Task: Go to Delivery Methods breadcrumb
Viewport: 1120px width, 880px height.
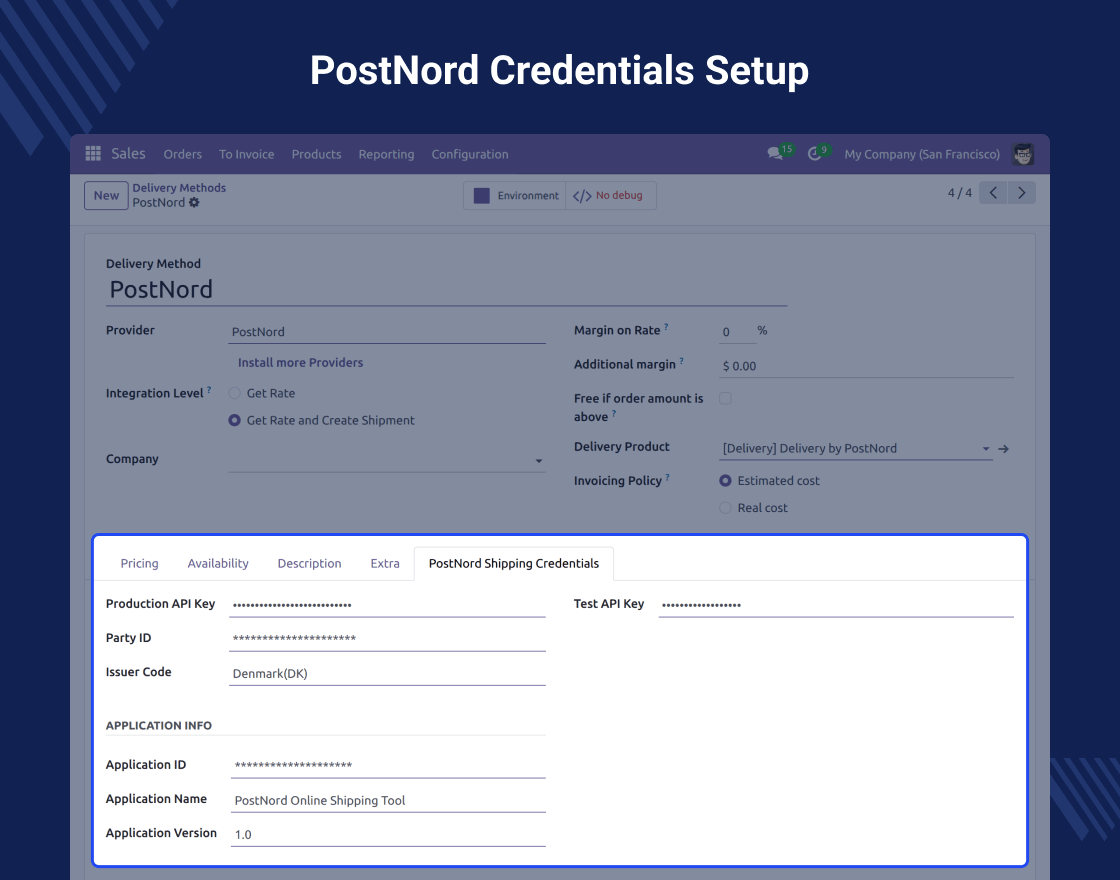Action: pos(179,188)
